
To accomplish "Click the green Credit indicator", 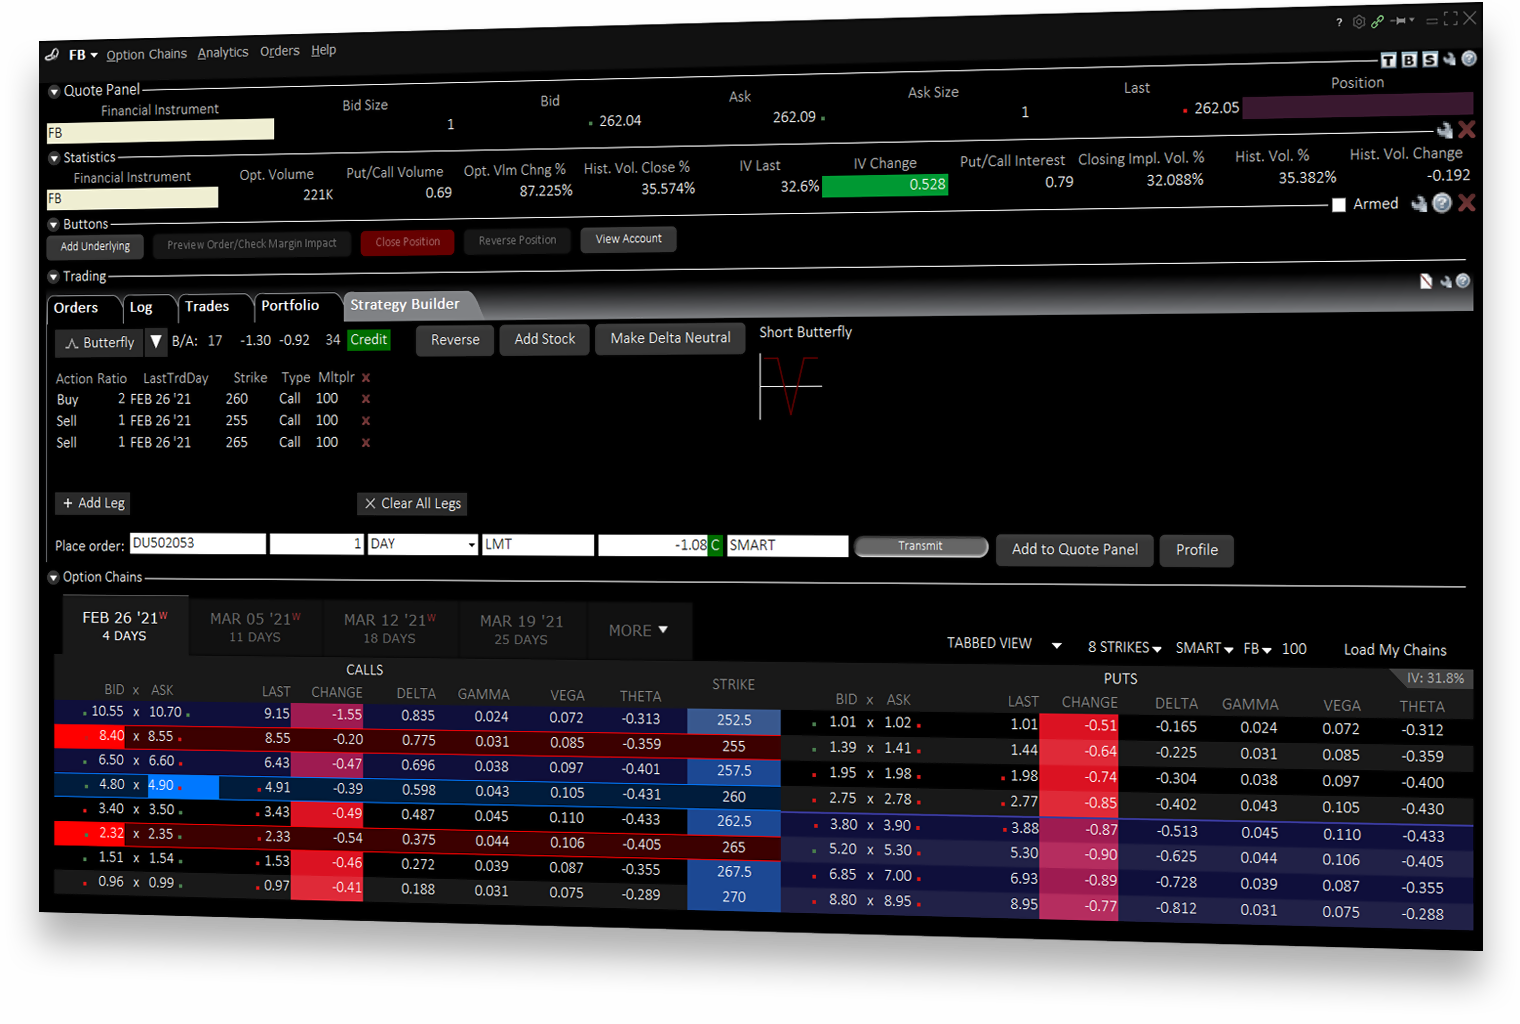I will pyautogui.click(x=368, y=340).
